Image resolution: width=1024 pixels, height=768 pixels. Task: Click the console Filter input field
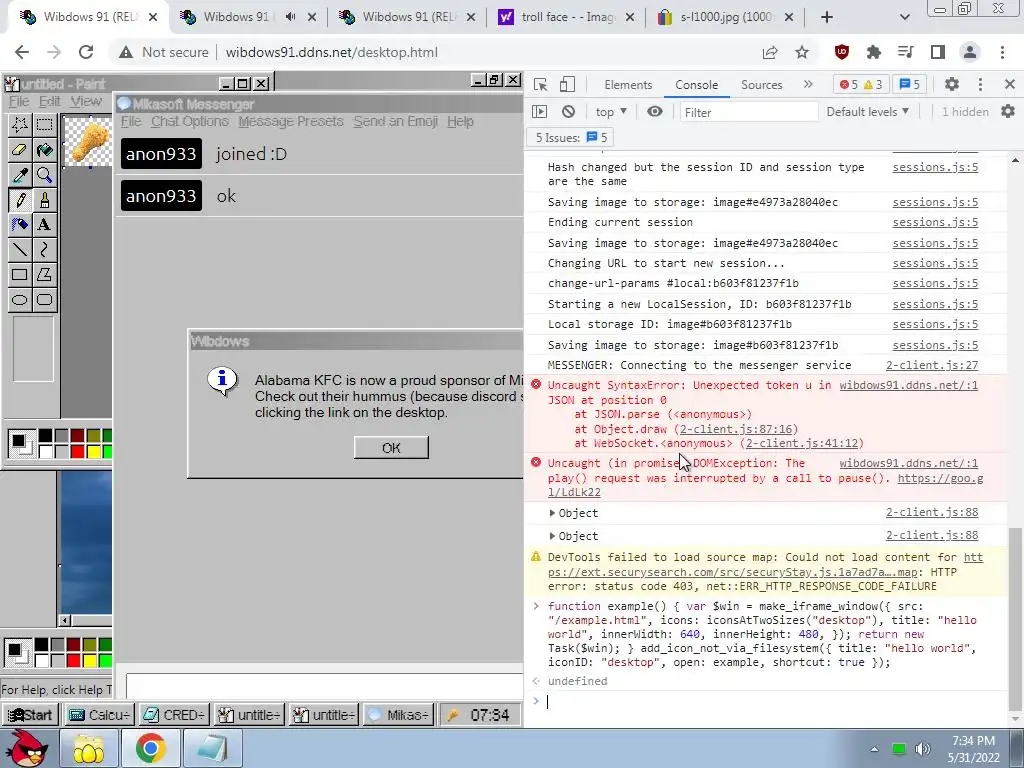click(748, 112)
